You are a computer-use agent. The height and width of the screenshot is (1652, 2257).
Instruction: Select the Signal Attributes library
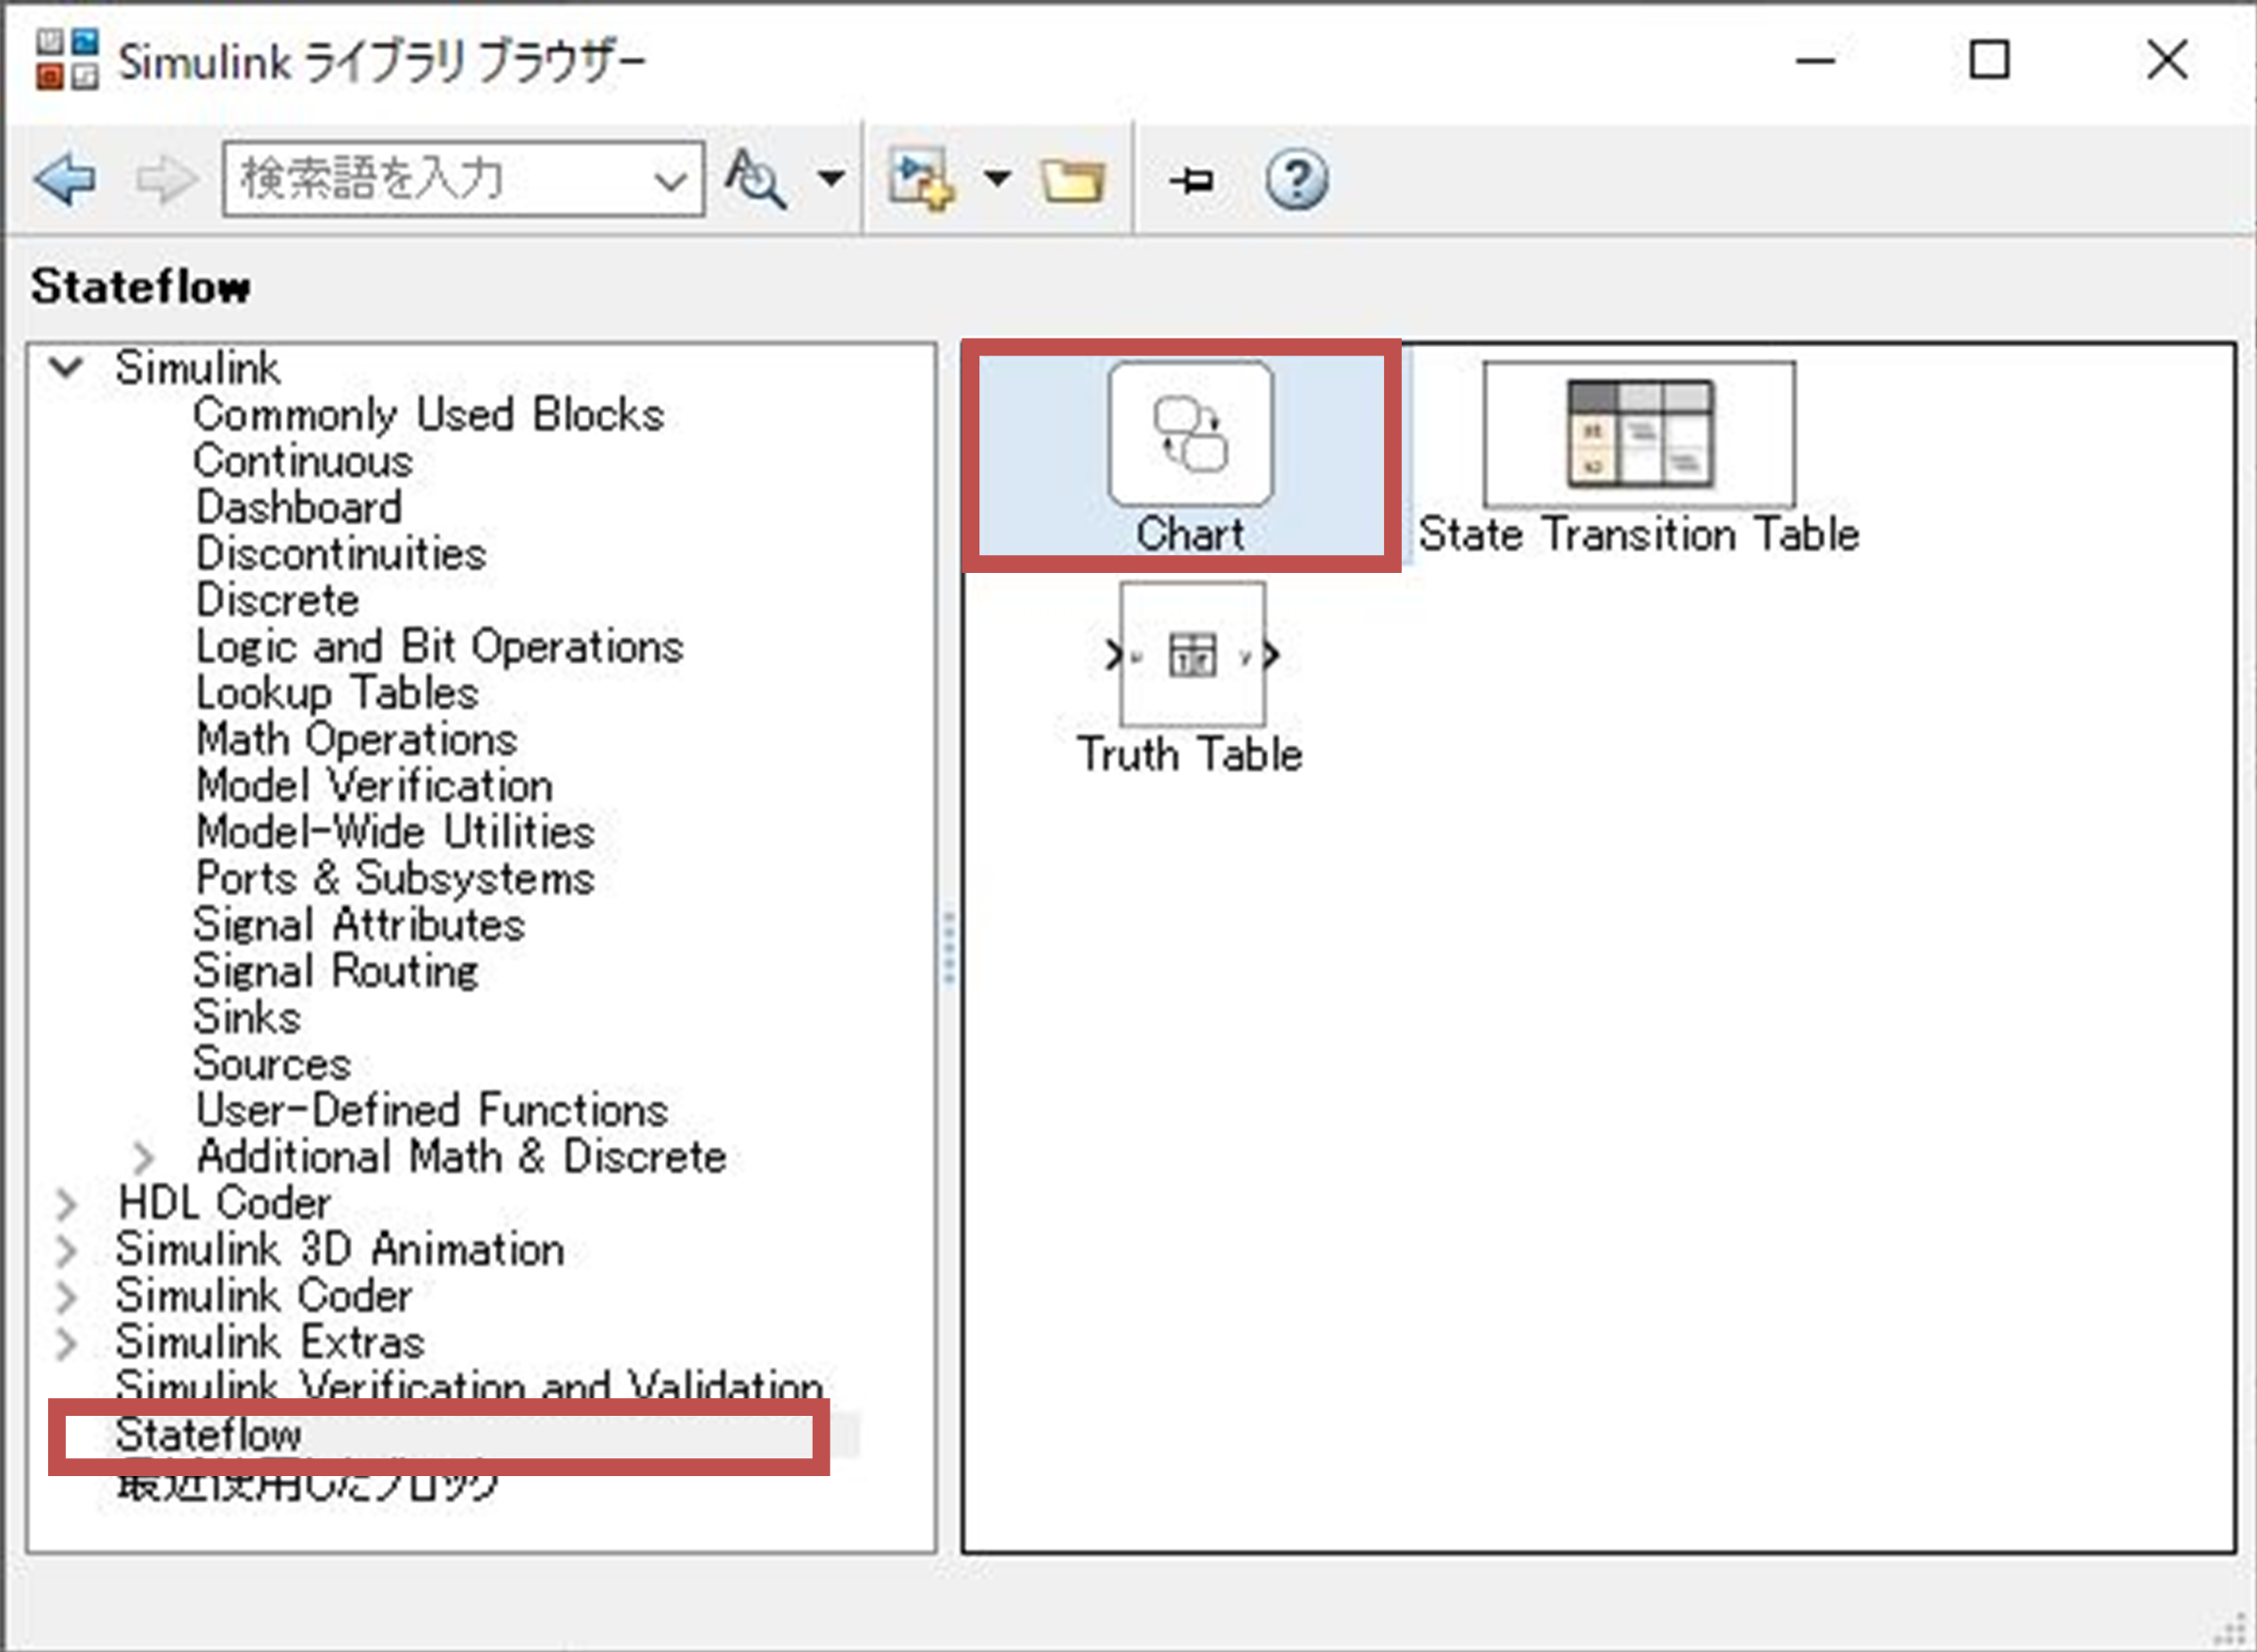click(359, 924)
